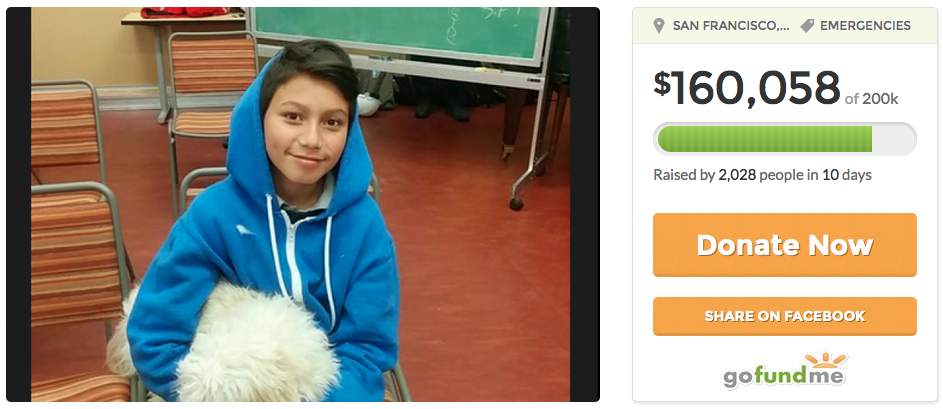The image size is (943, 409).
Task: Click the 'of 200k' goal text
Action: tap(871, 99)
